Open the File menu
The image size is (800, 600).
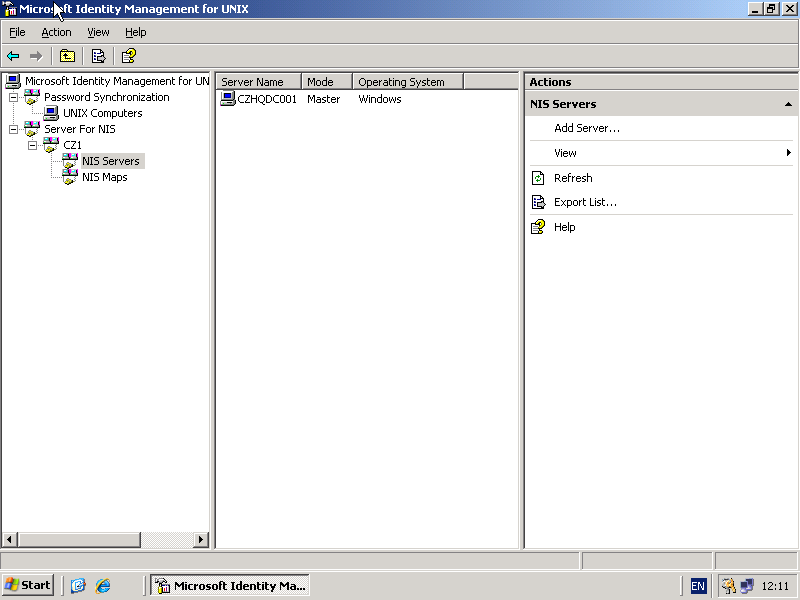coord(17,32)
